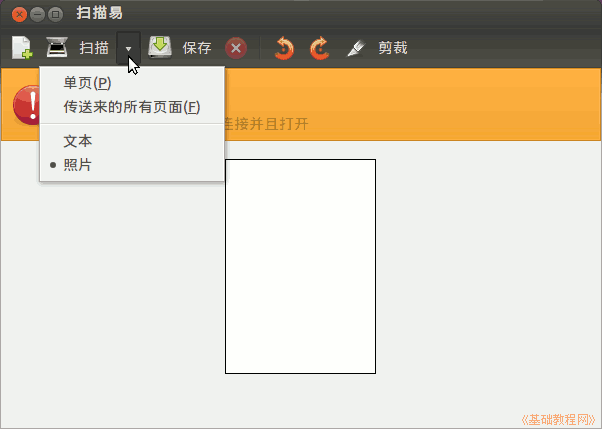Image resolution: width=602 pixels, height=429 pixels.
Task: Click the save icon with green arrow
Action: click(160, 47)
